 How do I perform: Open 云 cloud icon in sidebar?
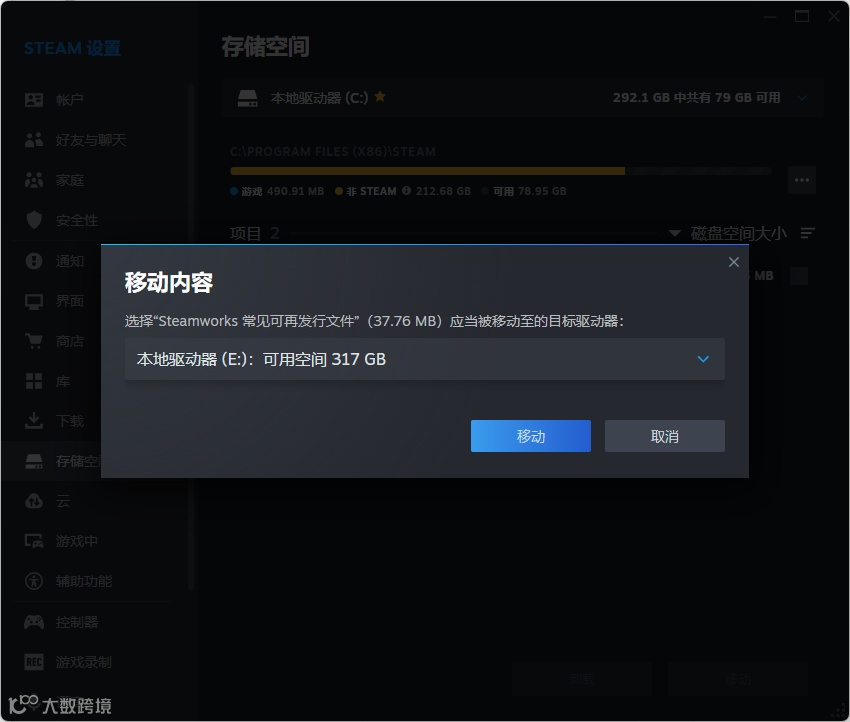(x=34, y=501)
